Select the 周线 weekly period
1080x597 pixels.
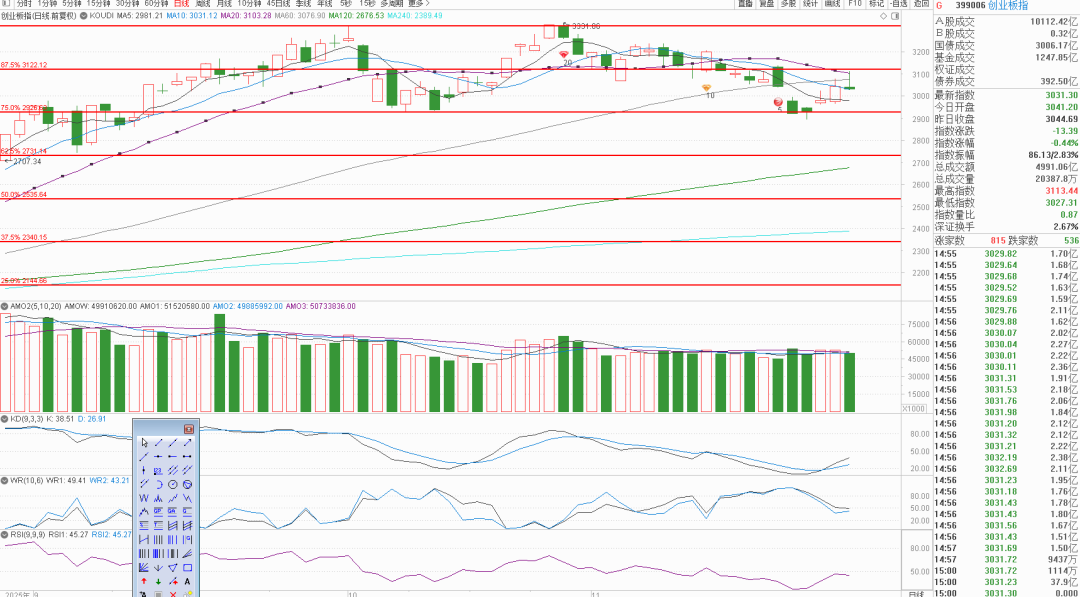click(x=201, y=3)
